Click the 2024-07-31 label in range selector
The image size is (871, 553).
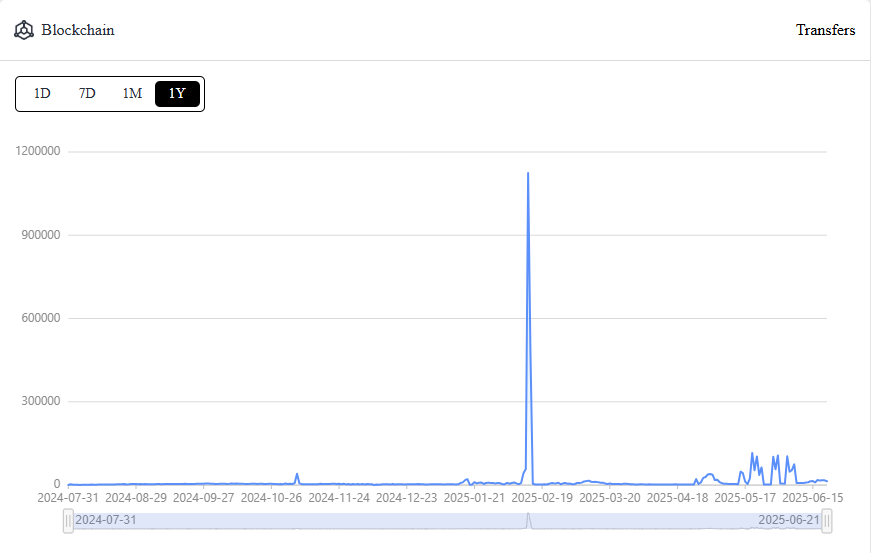pyautogui.click(x=106, y=520)
